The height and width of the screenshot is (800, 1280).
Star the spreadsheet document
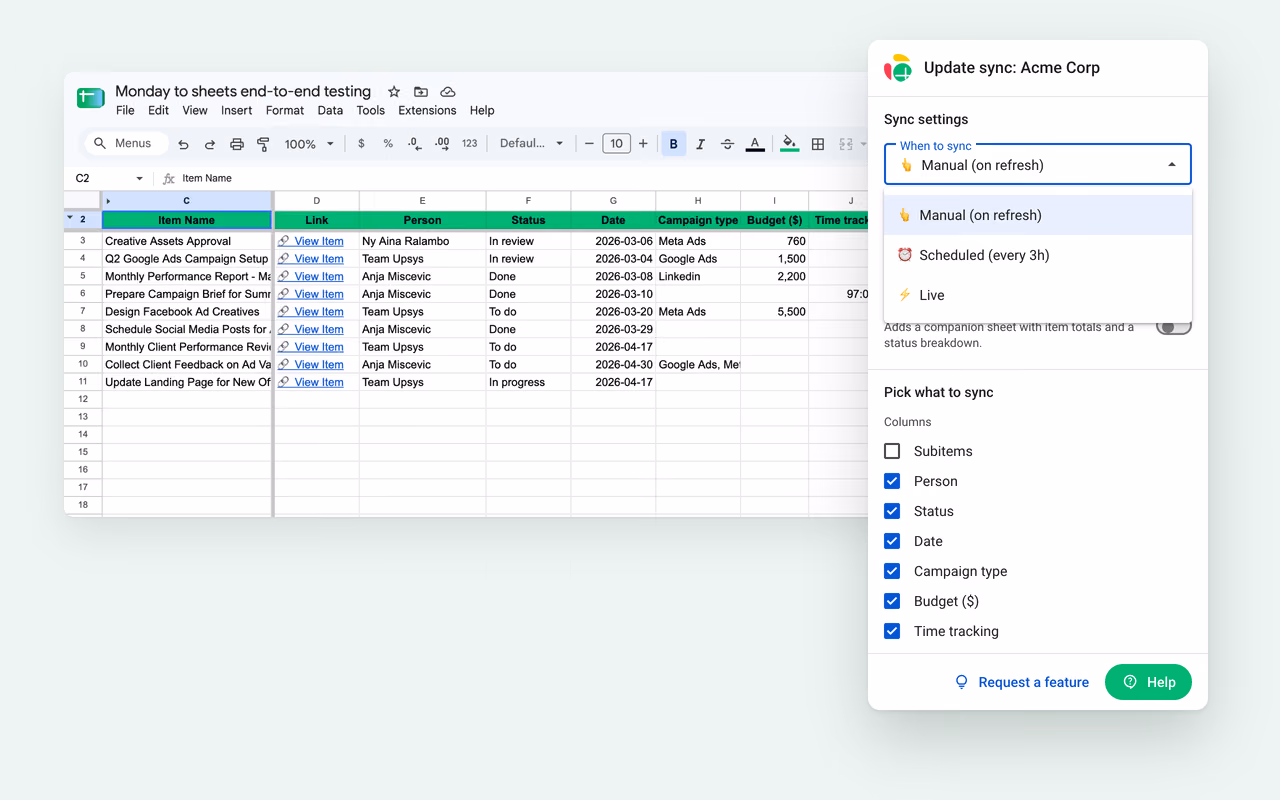coord(394,92)
